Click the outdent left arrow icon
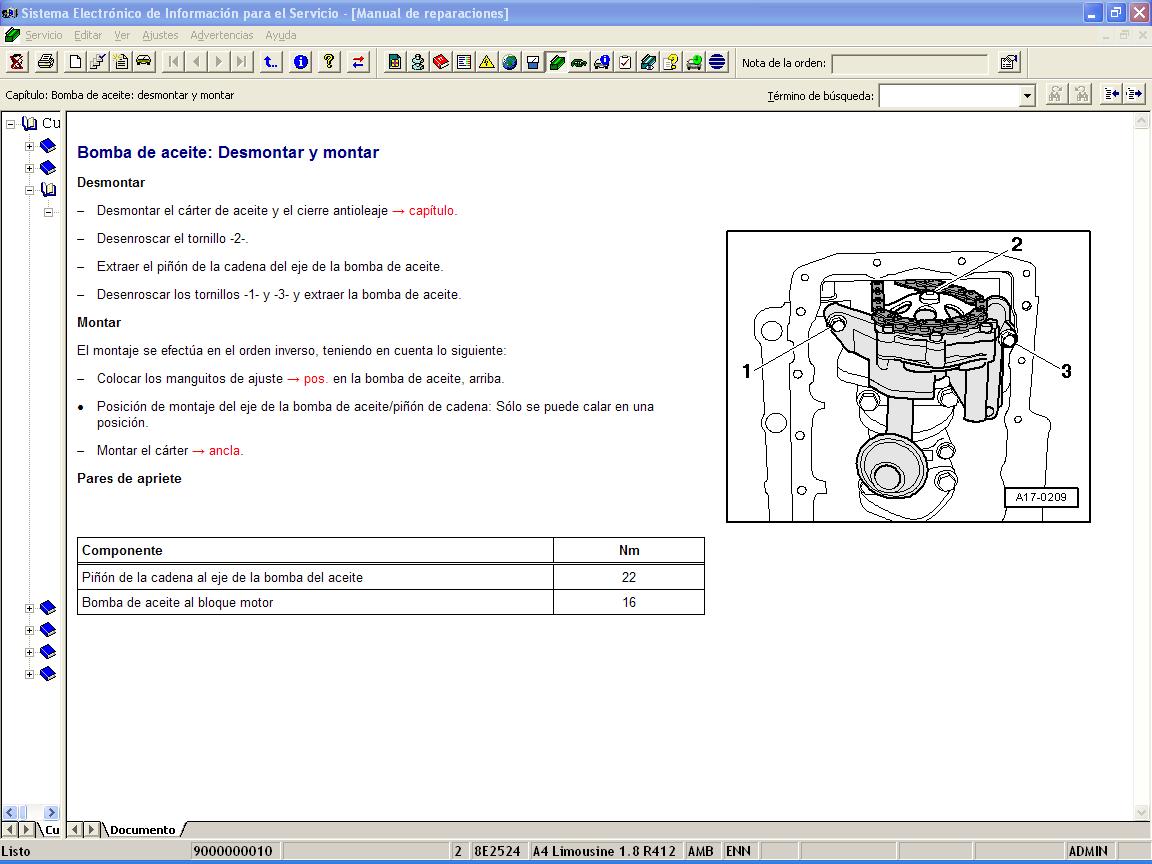 [x=1112, y=94]
